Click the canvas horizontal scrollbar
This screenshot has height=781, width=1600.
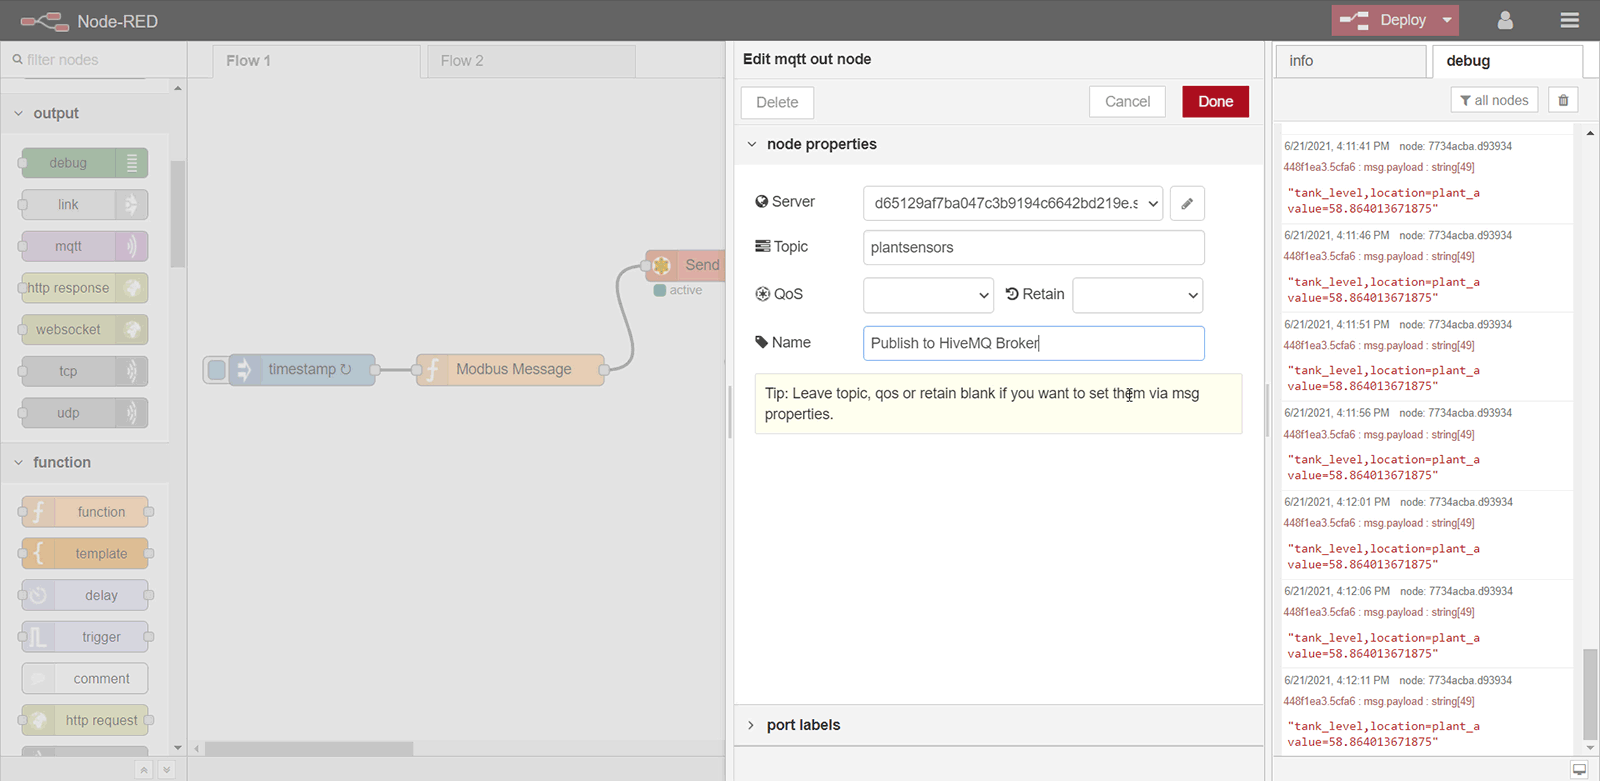pyautogui.click(x=309, y=749)
